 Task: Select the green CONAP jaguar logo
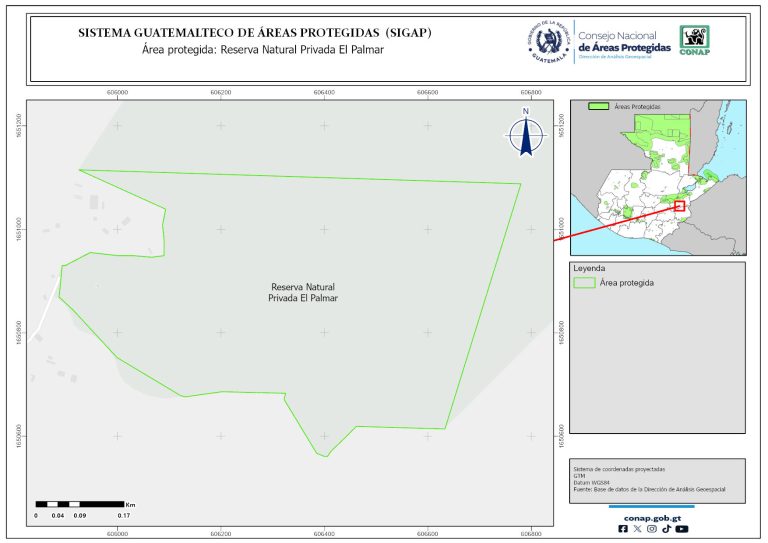pos(697,40)
